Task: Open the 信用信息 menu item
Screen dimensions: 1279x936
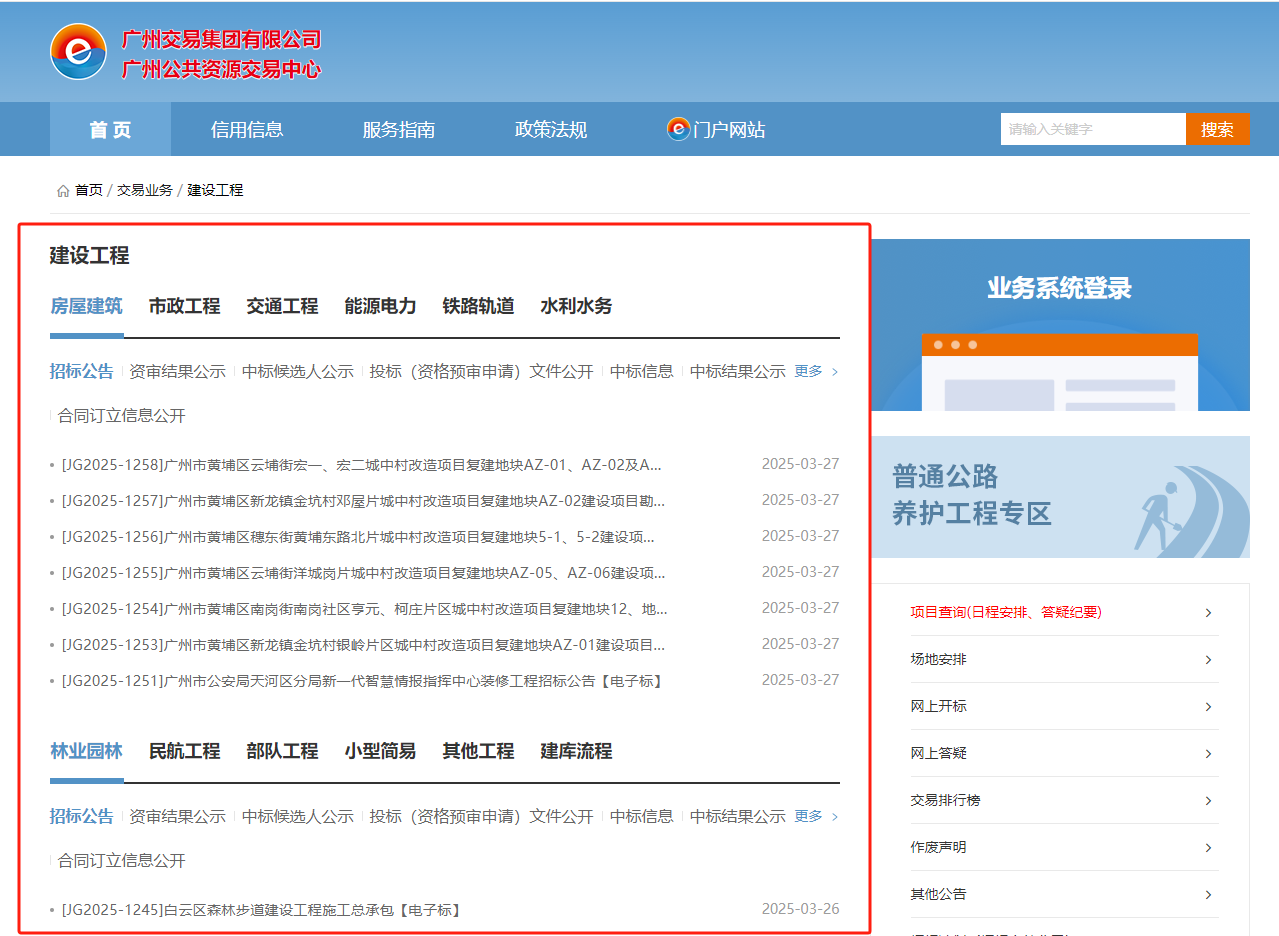Action: [247, 129]
